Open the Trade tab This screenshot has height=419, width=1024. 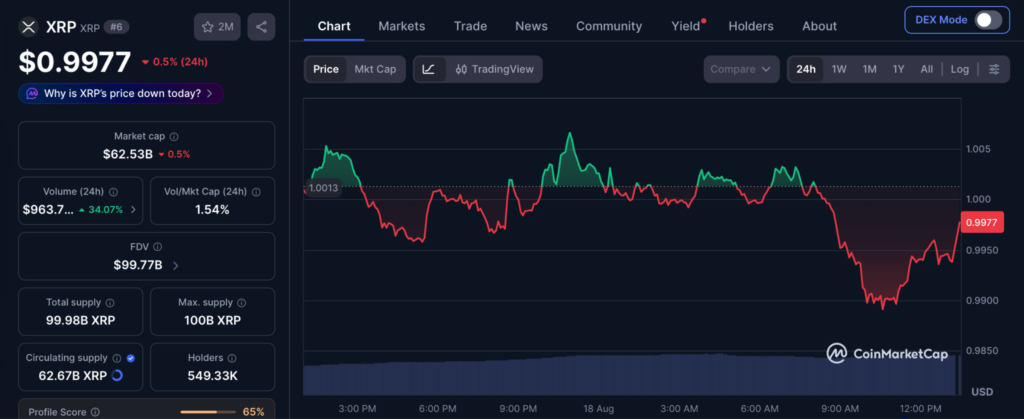[x=470, y=26]
